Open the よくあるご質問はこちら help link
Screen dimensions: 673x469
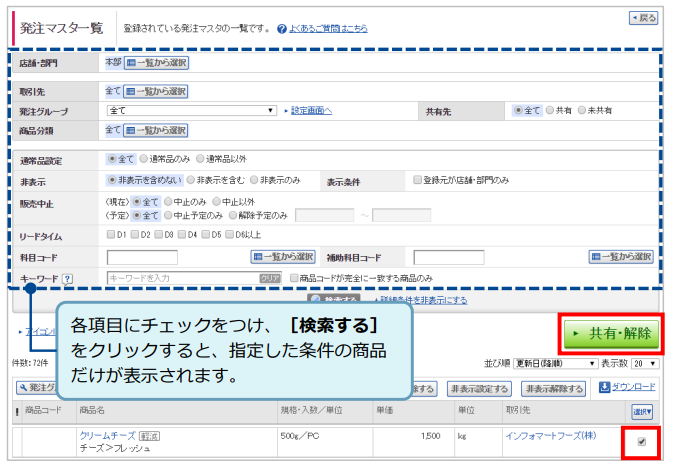tap(327, 28)
